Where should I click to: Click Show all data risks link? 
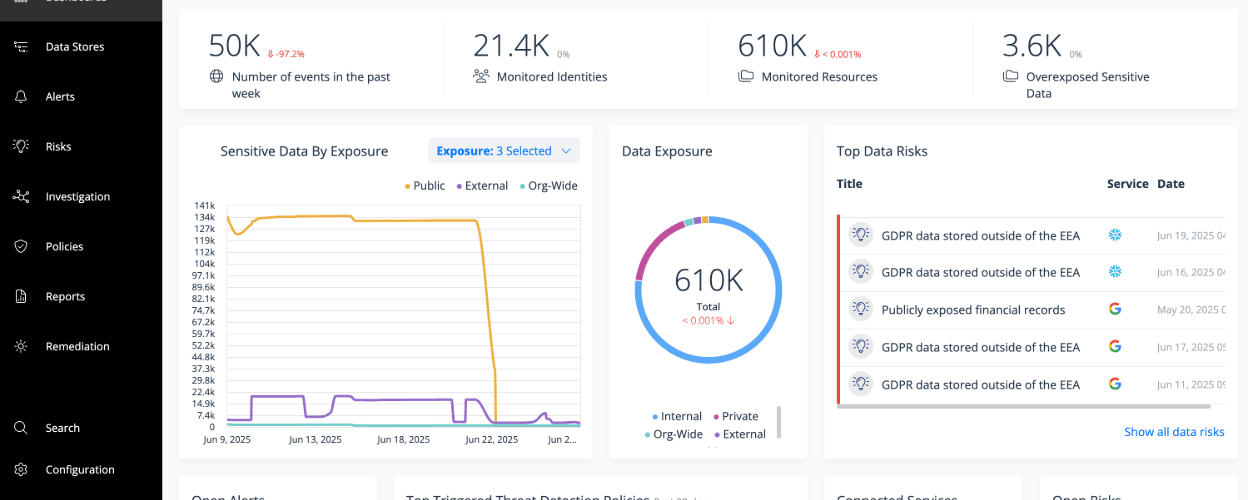pos(1174,432)
